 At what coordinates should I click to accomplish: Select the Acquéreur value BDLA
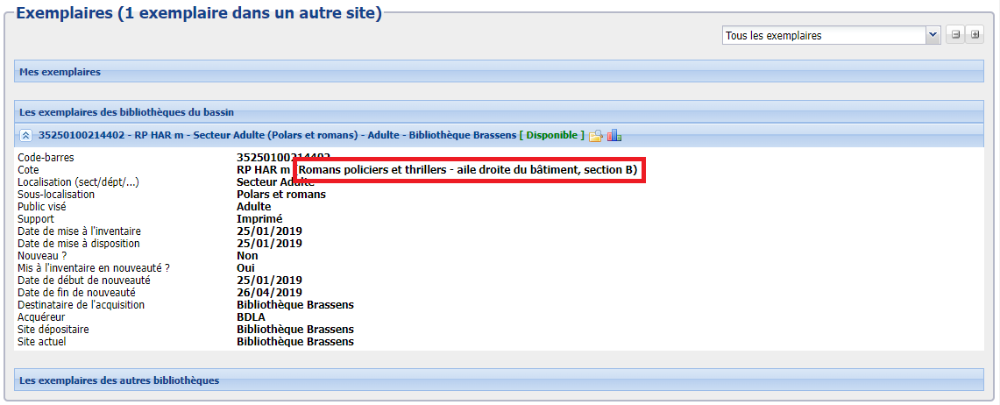point(251,317)
